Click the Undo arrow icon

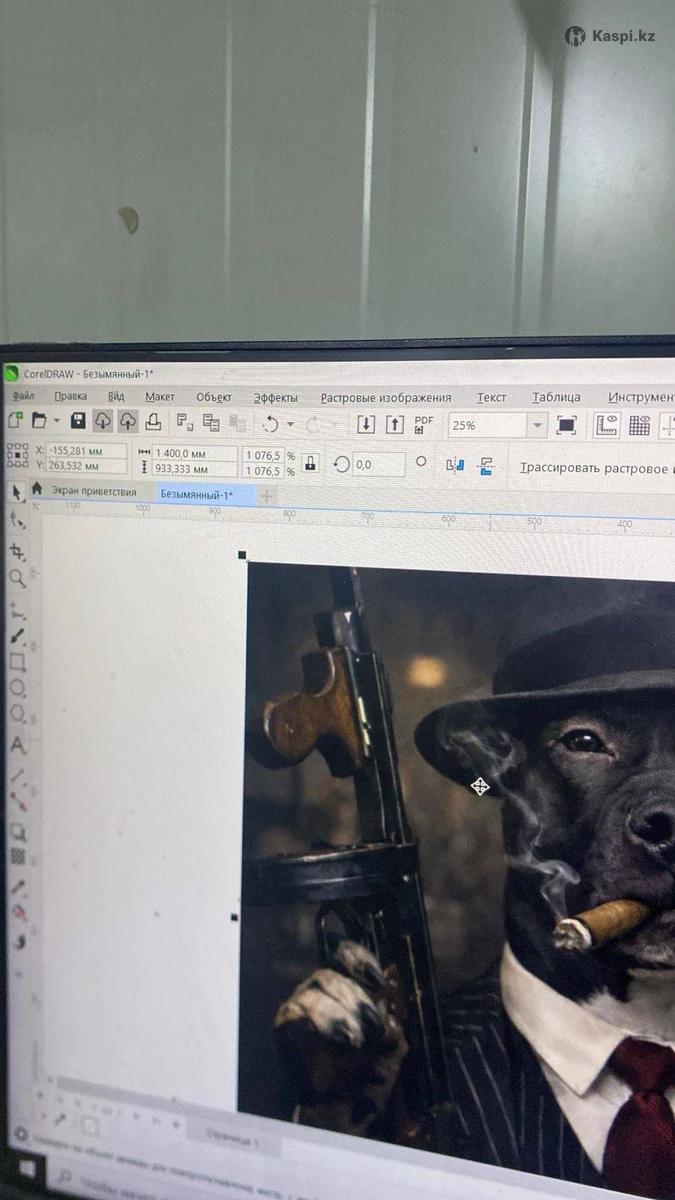point(269,423)
